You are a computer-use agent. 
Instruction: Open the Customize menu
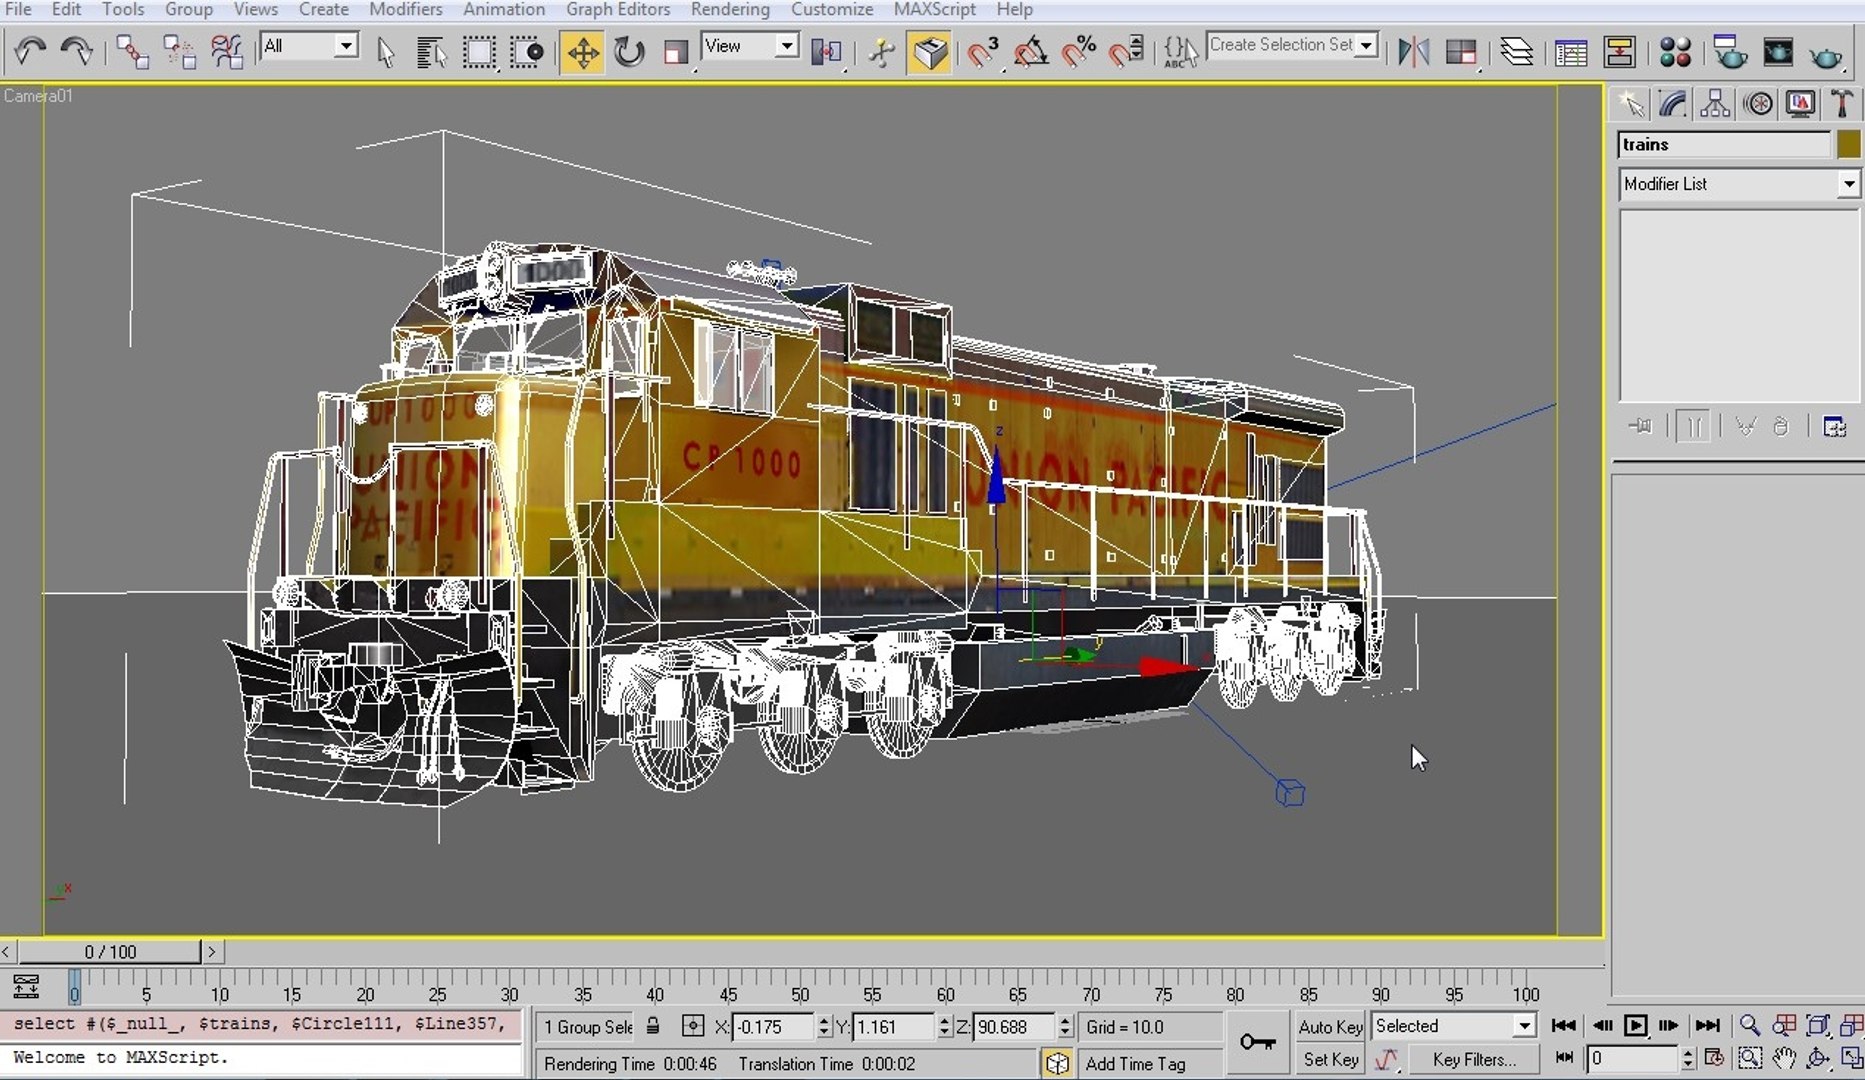(x=832, y=10)
